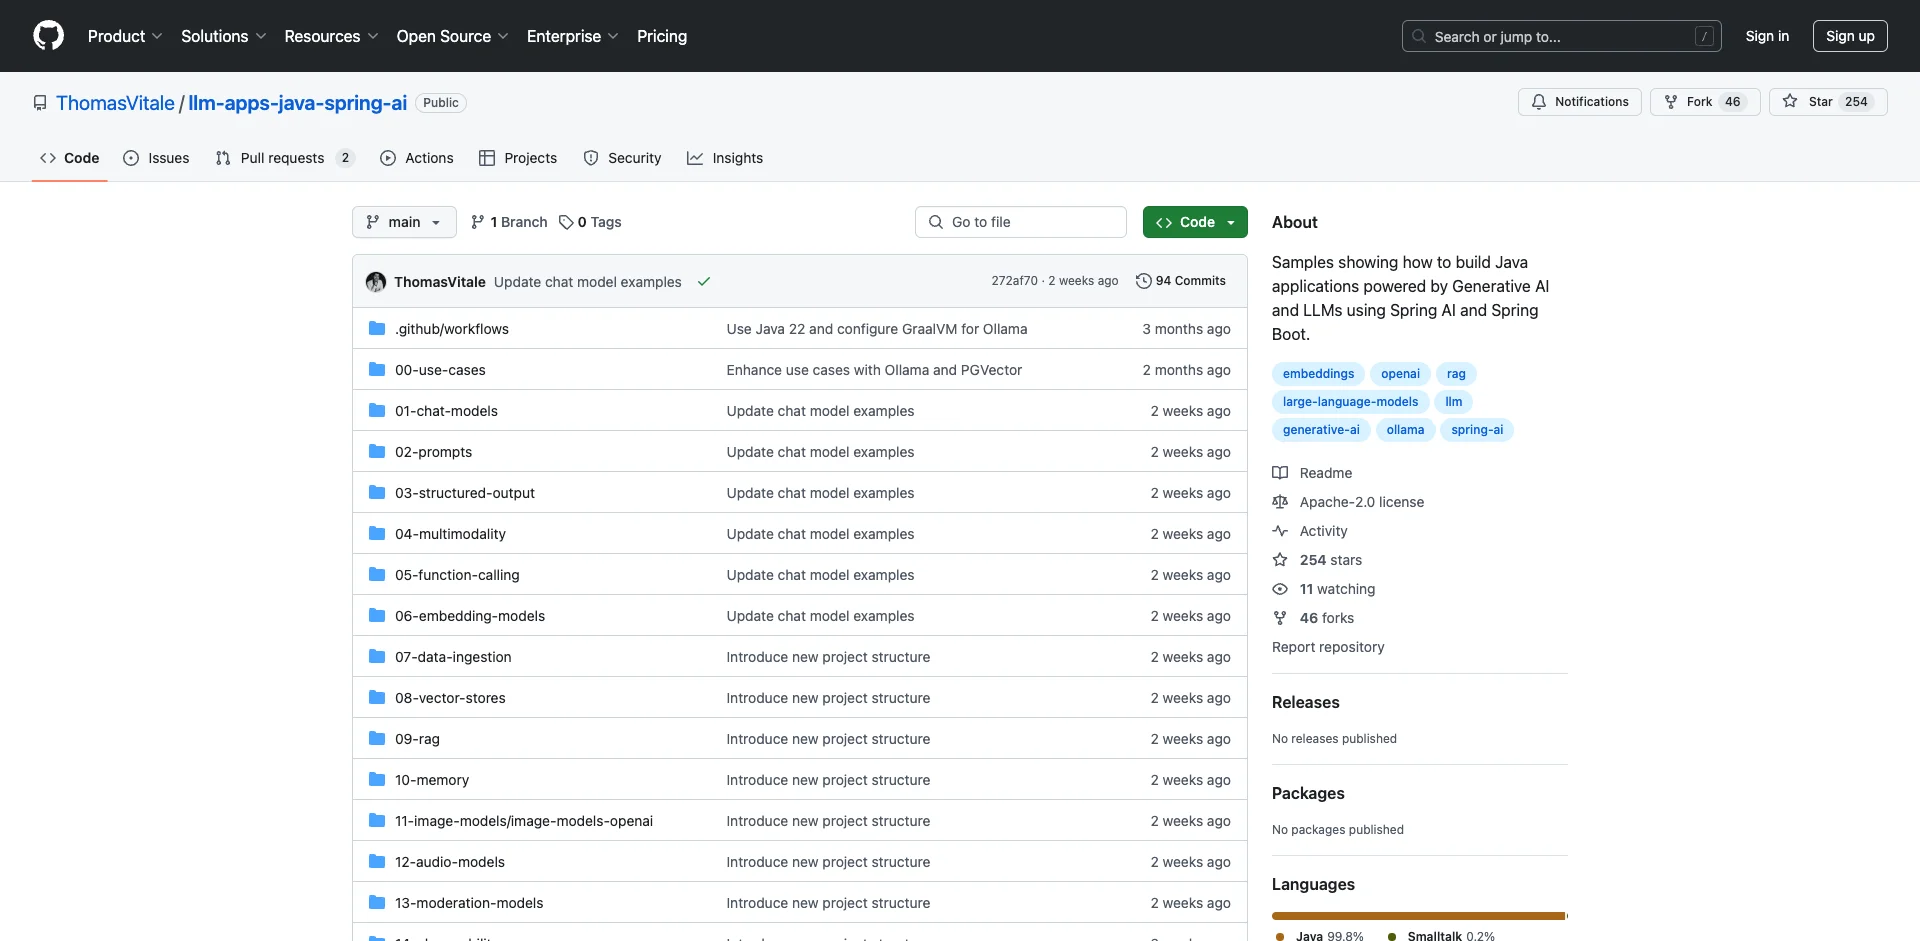Open the main branch selector dropdown
The width and height of the screenshot is (1920, 941).
(x=404, y=222)
